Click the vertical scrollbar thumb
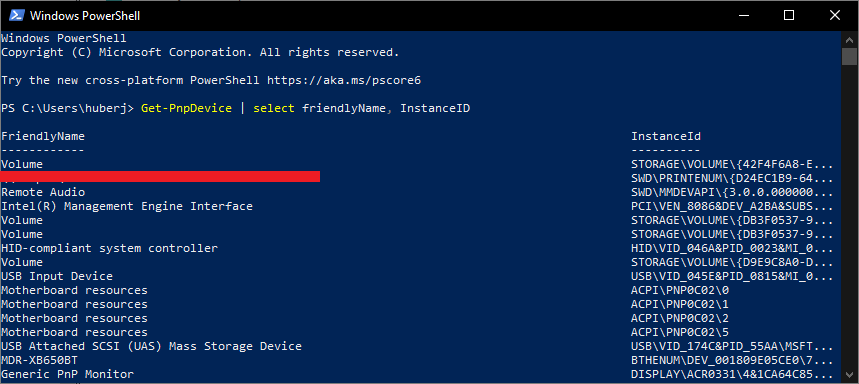Viewport: 859px width, 384px height. point(849,56)
